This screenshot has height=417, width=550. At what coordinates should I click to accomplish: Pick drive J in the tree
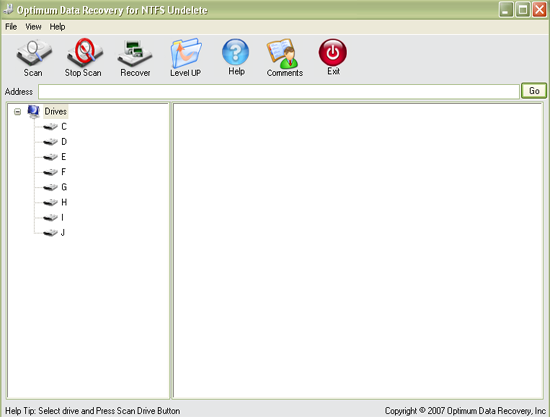[63, 233]
